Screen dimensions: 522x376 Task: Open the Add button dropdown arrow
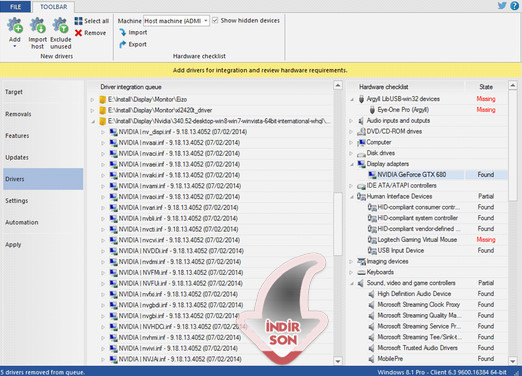point(15,46)
